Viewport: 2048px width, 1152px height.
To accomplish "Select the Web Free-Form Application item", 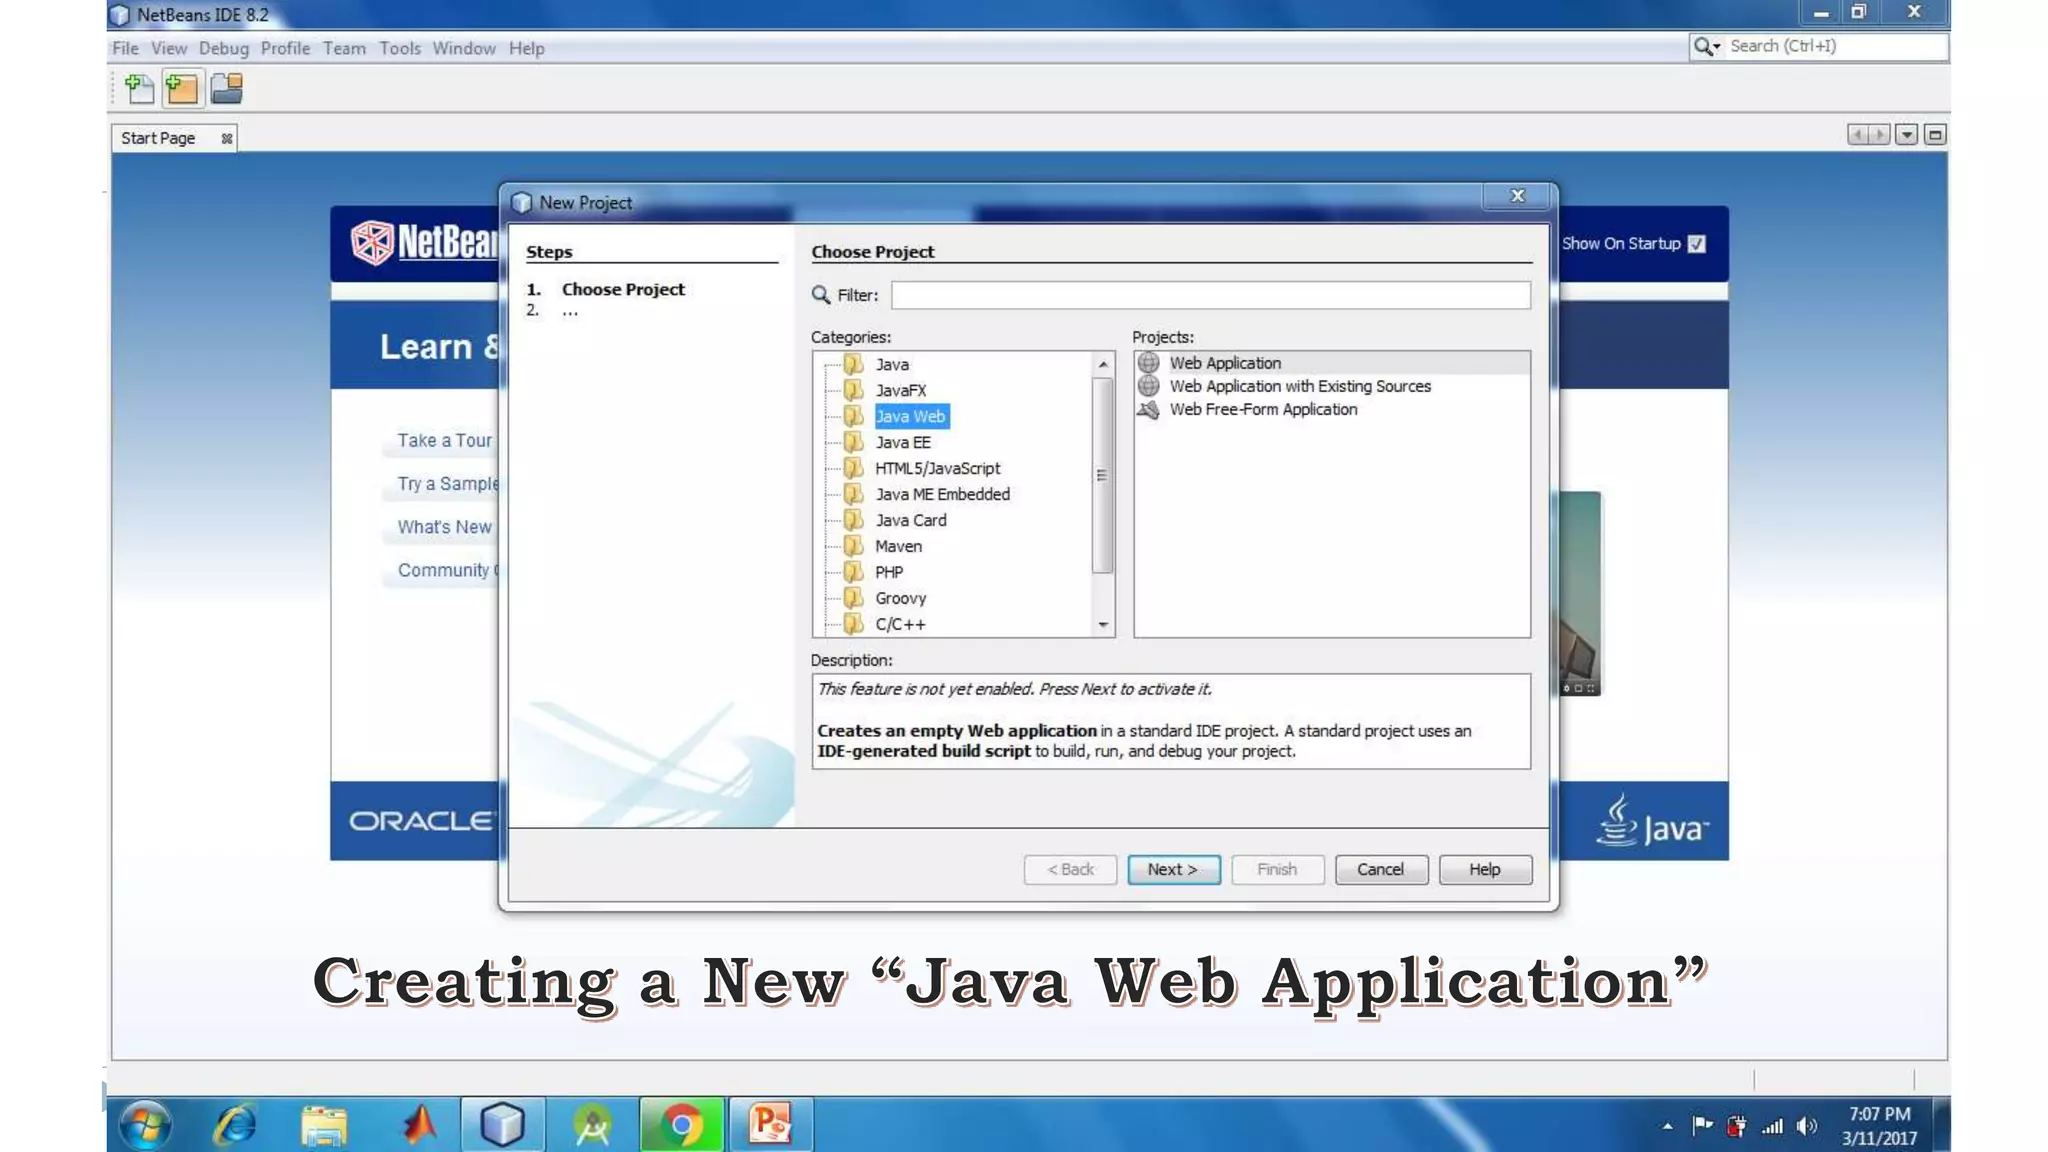I will (x=1262, y=409).
